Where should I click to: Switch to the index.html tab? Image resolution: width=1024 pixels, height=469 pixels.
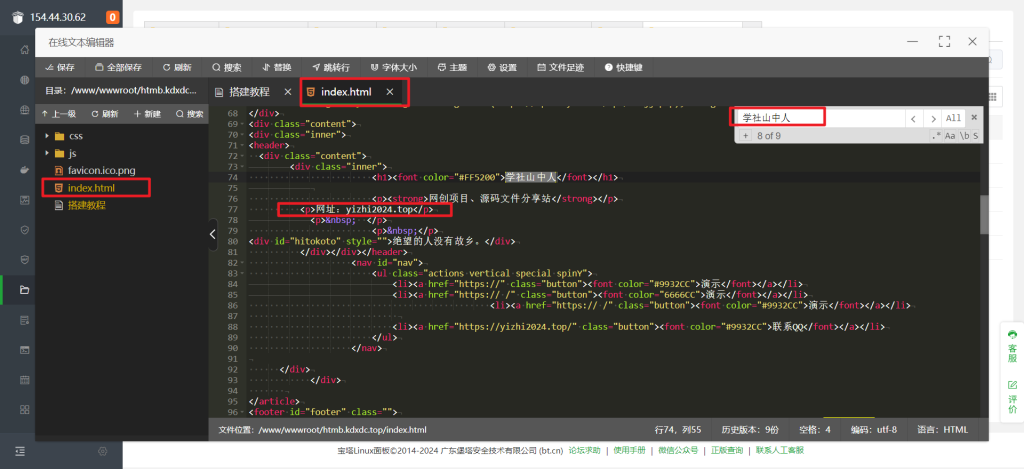tap(346, 92)
